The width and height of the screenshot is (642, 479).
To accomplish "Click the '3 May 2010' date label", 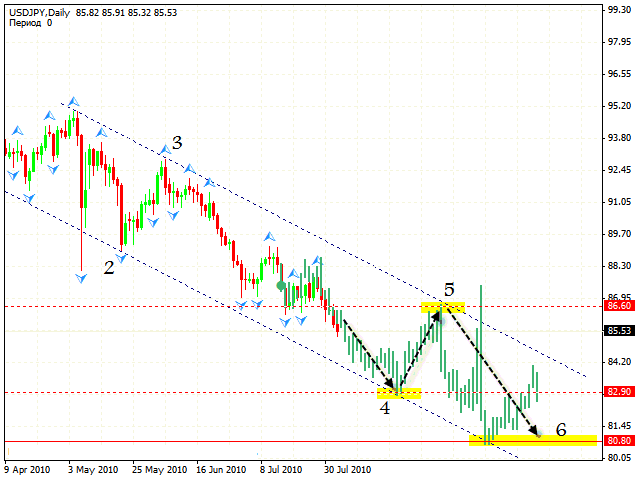I will coord(93,470).
